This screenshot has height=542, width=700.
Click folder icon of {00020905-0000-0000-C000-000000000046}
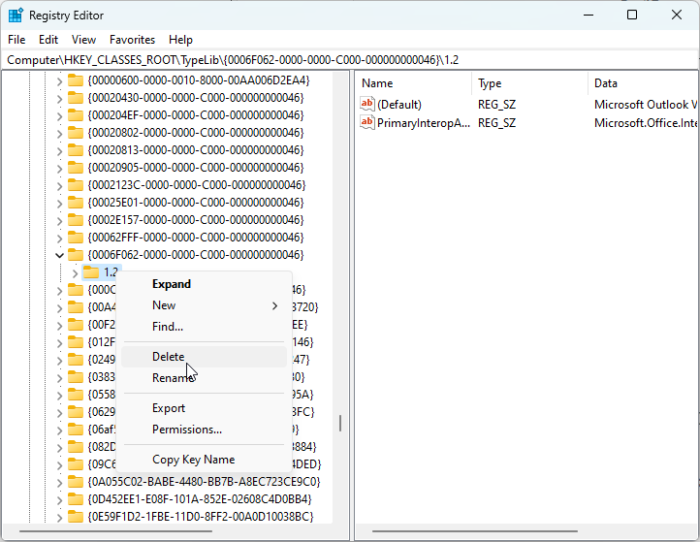pos(75,167)
